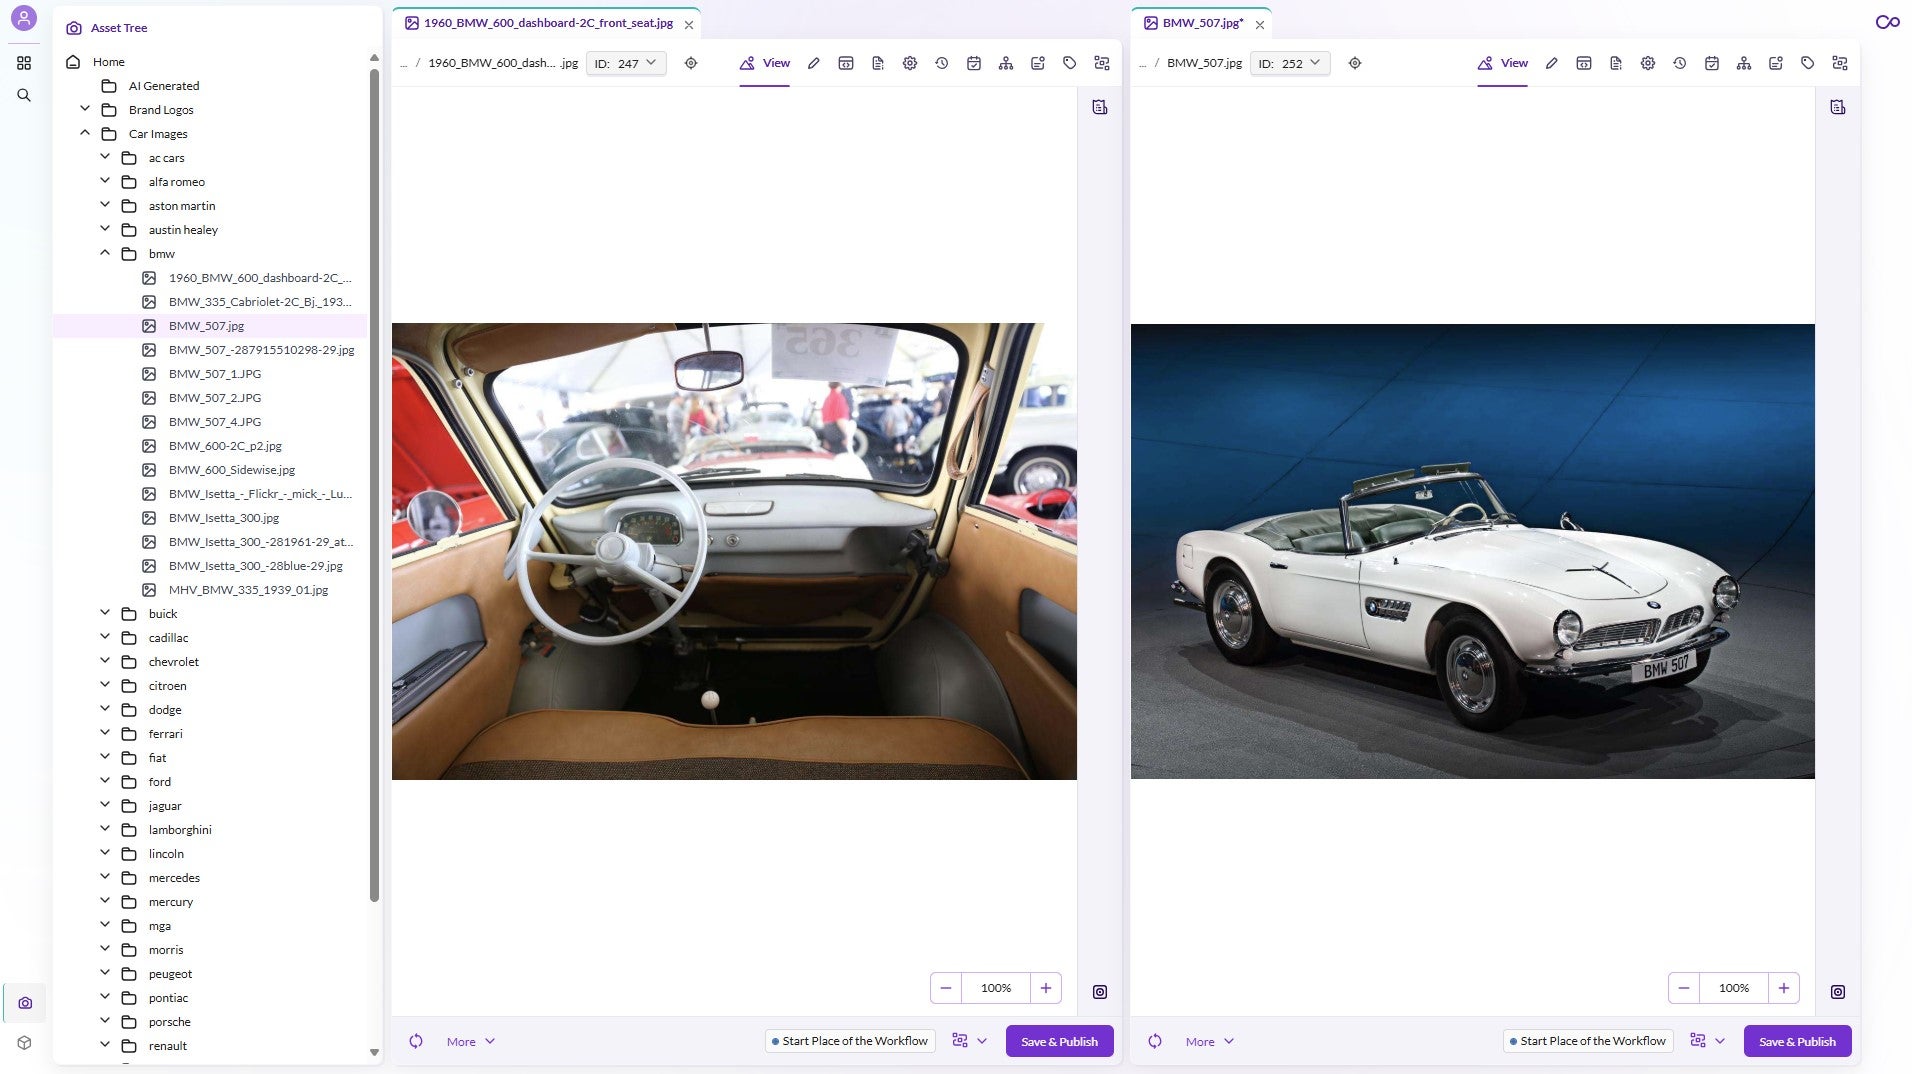The width and height of the screenshot is (1912, 1074).
Task: Click the pencil edit icon in left panel
Action: pos(814,63)
